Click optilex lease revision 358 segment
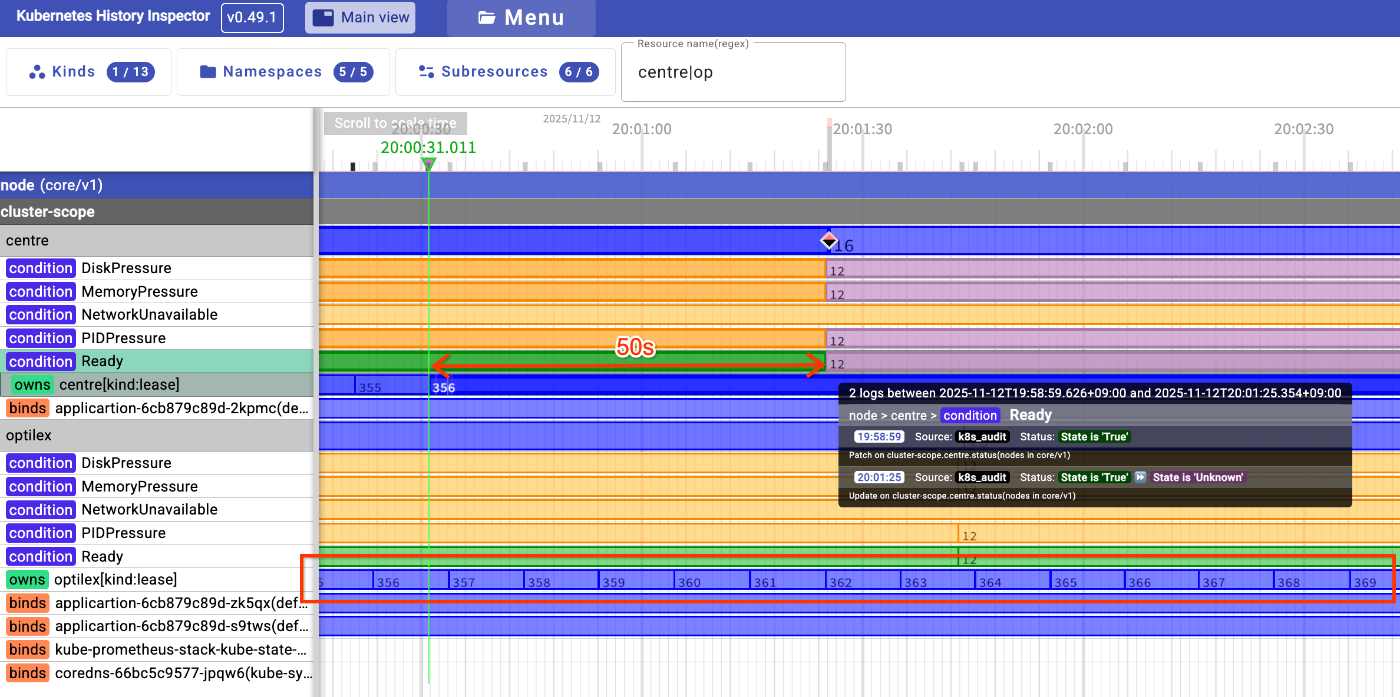 click(560, 581)
